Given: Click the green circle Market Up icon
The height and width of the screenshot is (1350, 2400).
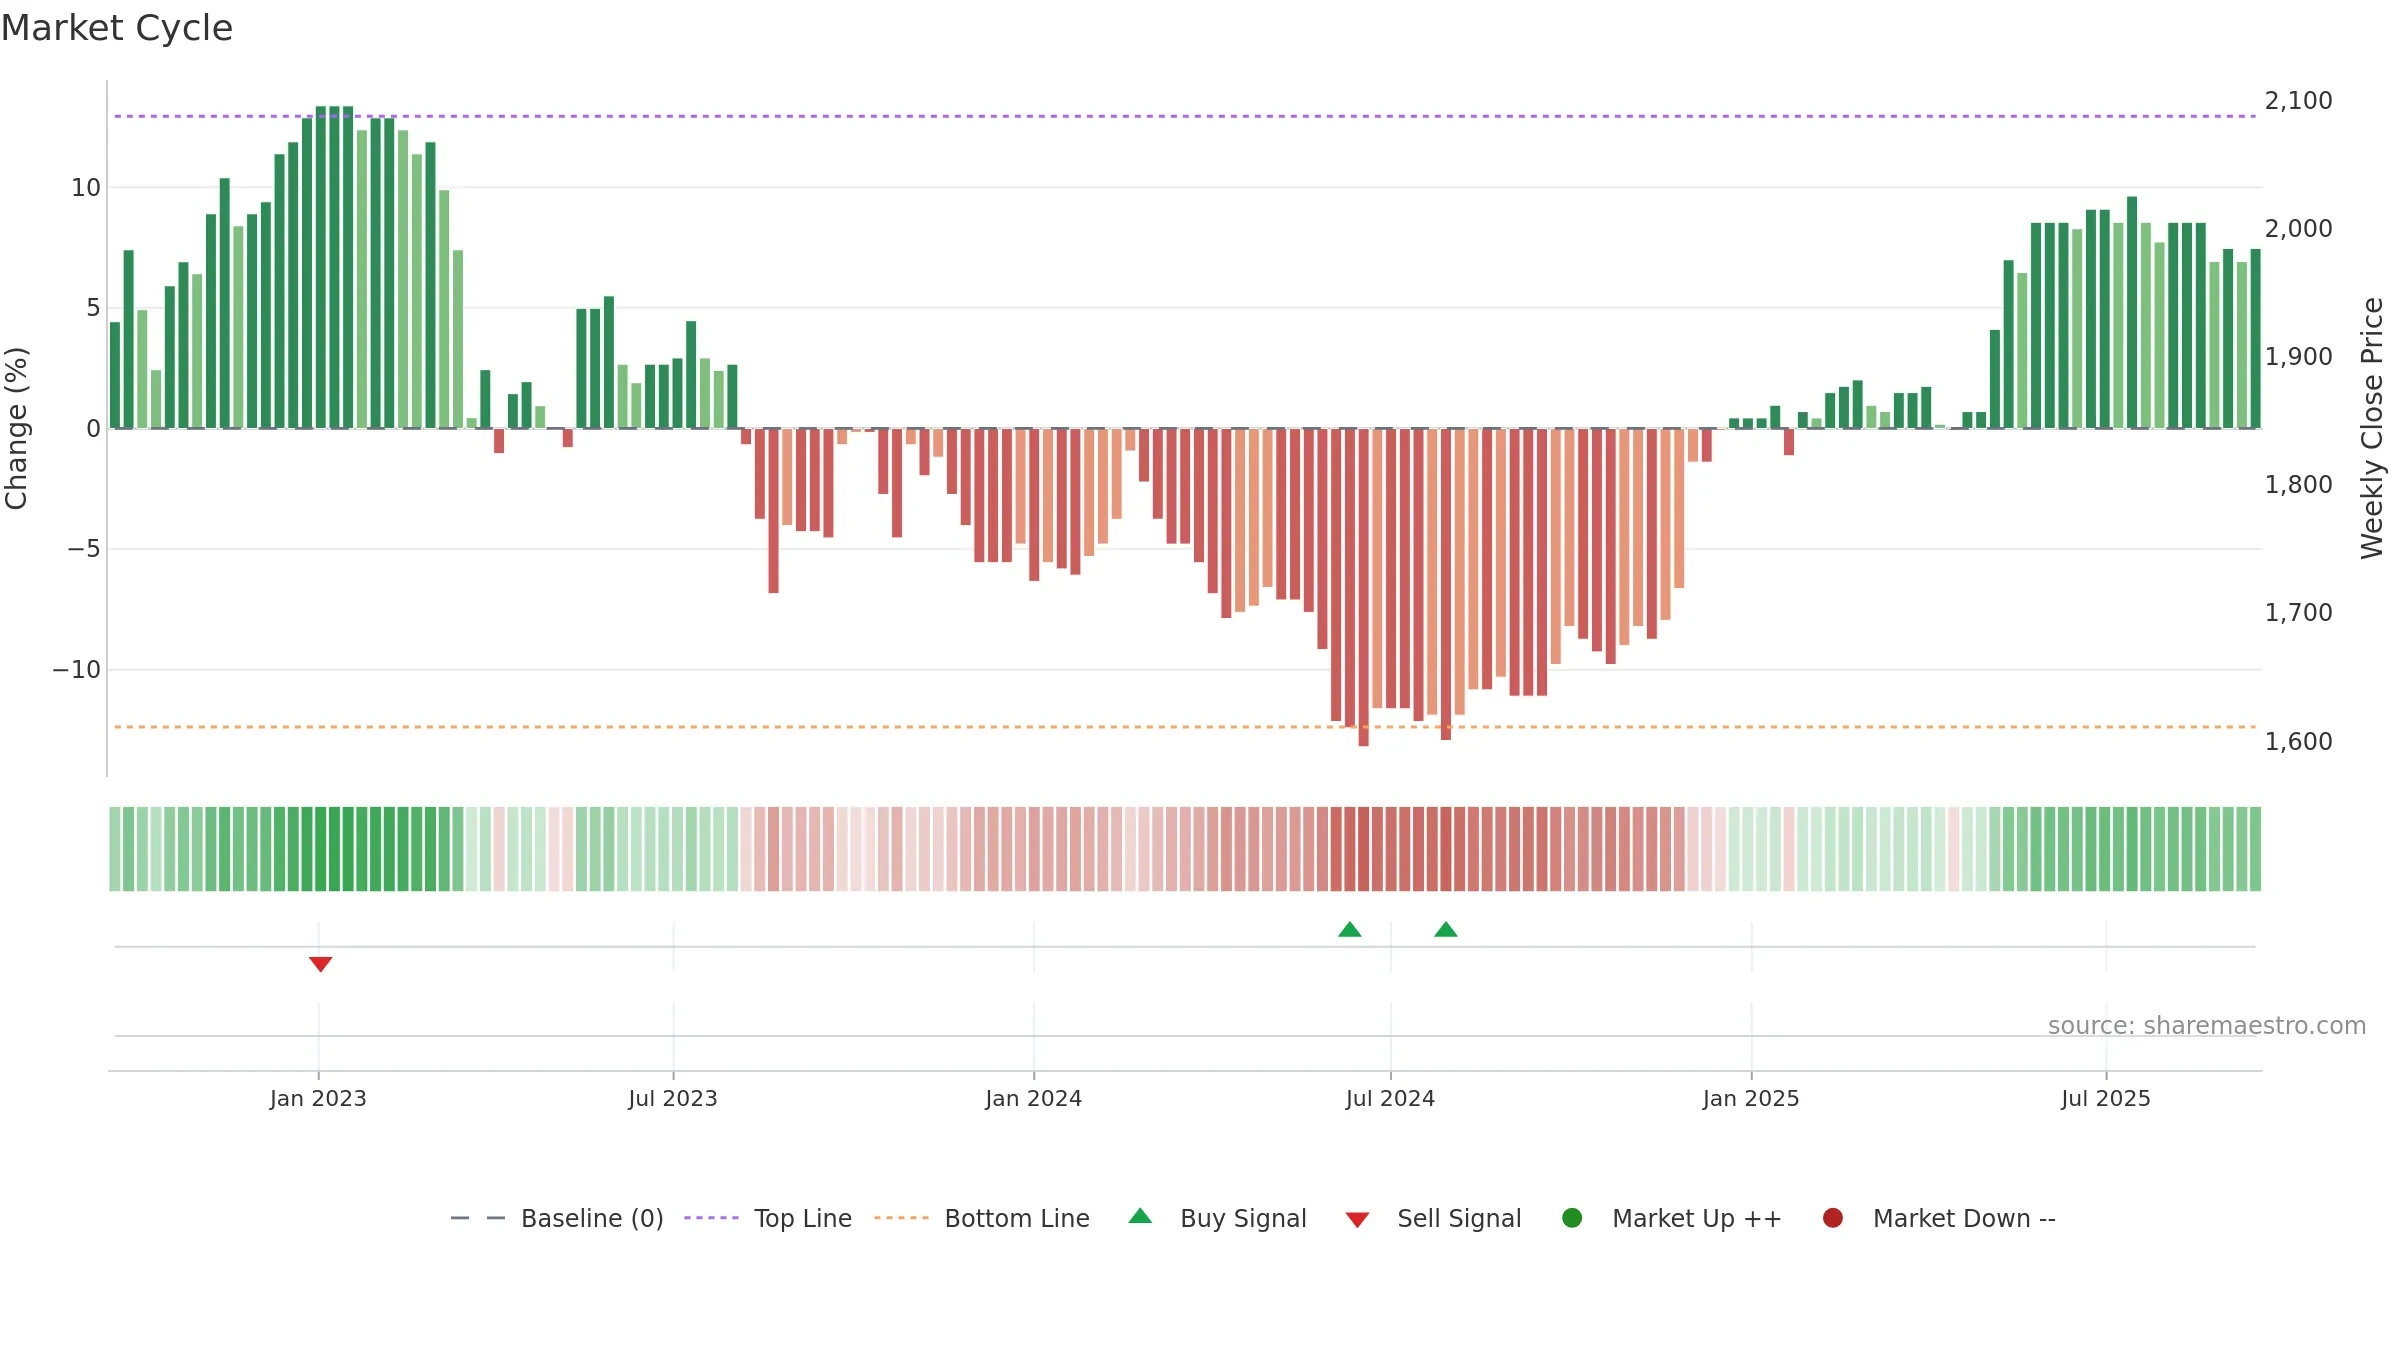Looking at the screenshot, I should [x=1572, y=1218].
